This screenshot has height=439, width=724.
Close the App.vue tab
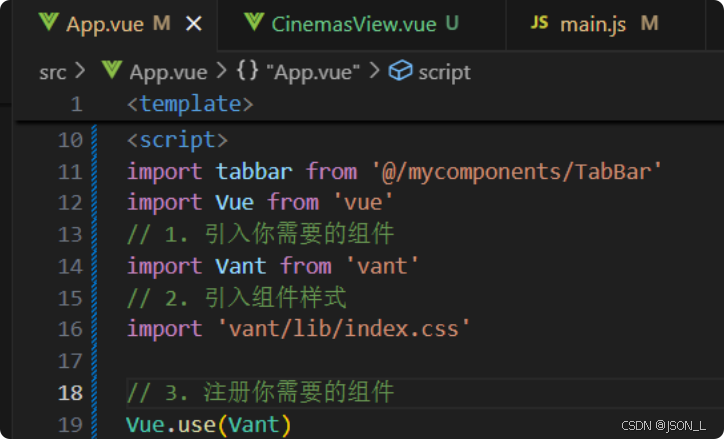194,24
